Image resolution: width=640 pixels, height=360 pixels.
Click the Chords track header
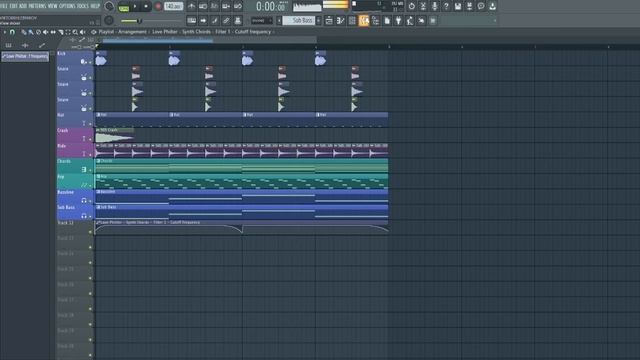75,166
